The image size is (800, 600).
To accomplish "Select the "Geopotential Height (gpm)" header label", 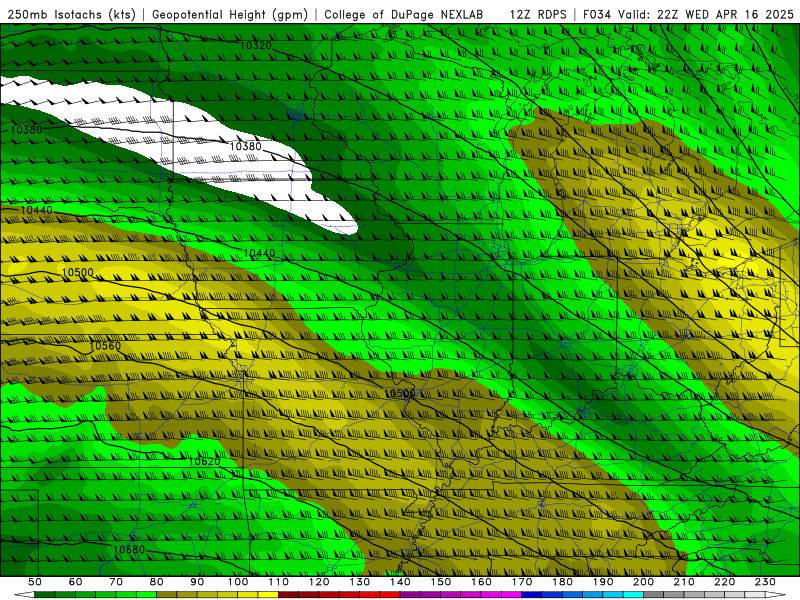I will pyautogui.click(x=230, y=14).
